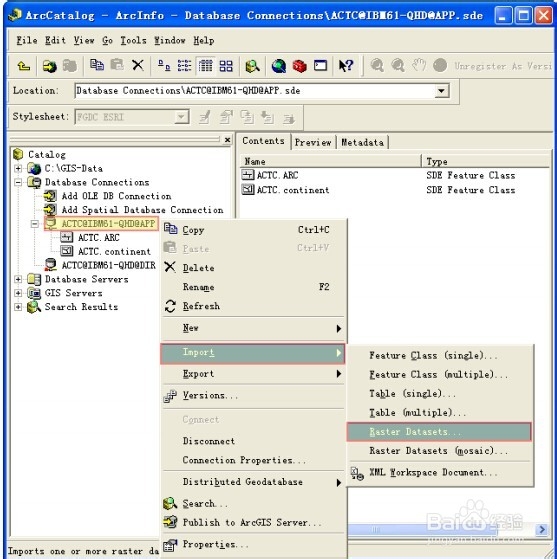The image size is (557, 559).
Task: Launch ArcMap globe icon
Action: 278,66
